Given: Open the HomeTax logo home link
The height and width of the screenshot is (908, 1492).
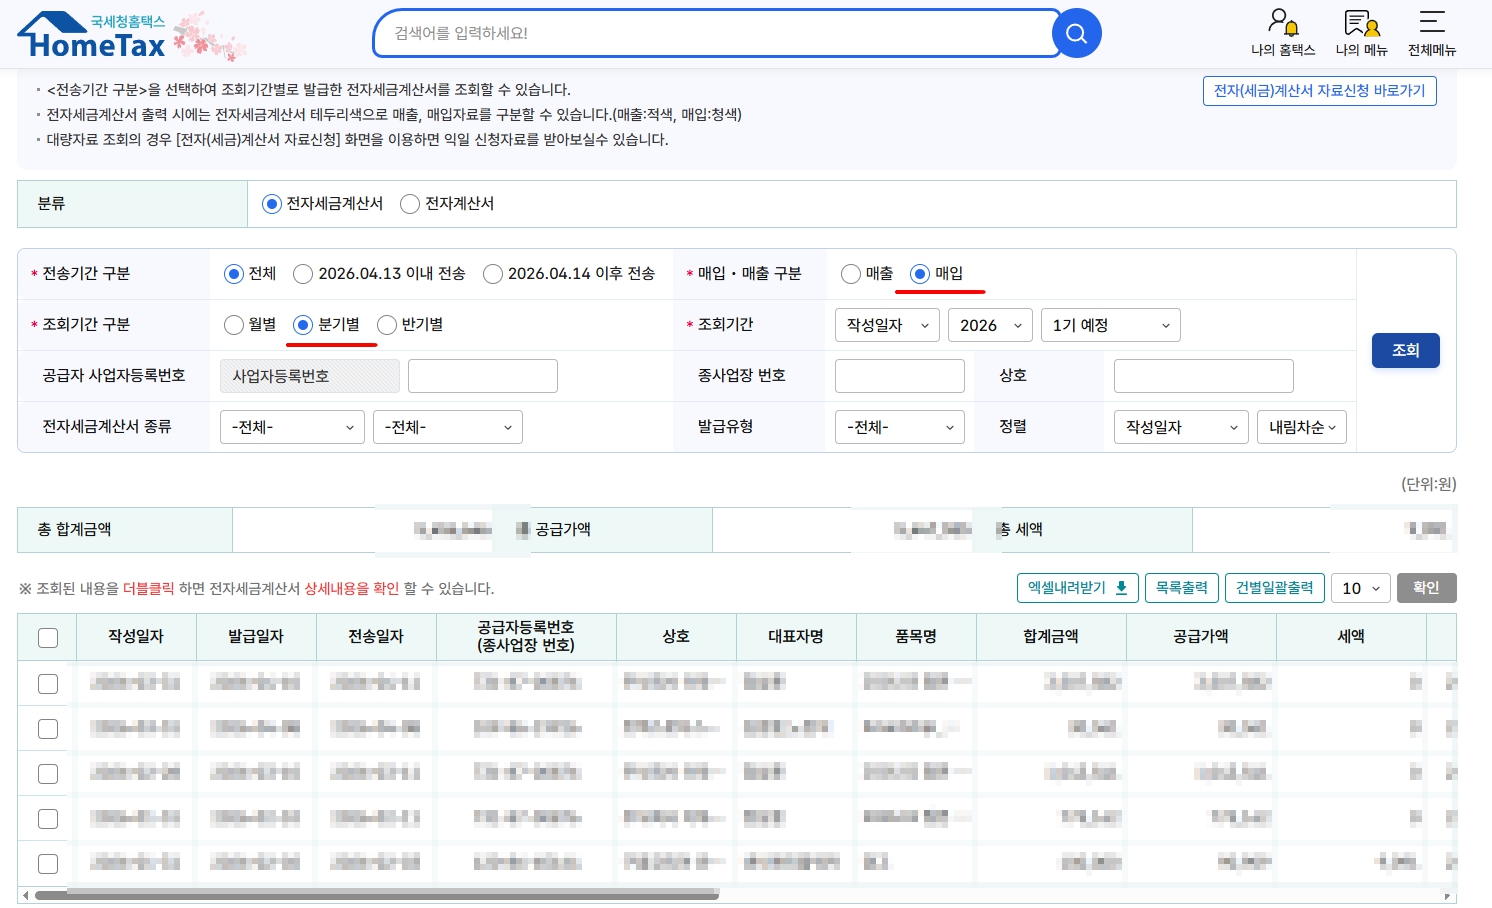Looking at the screenshot, I should [x=92, y=36].
